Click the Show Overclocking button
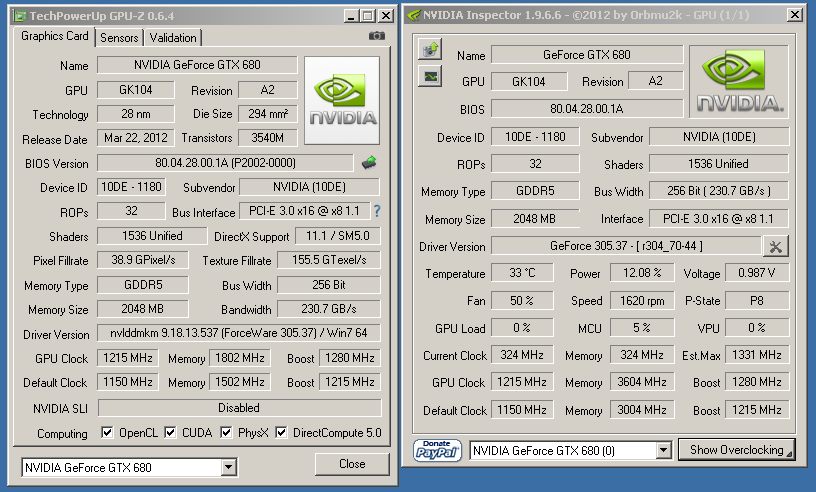This screenshot has width=816, height=492. (736, 450)
